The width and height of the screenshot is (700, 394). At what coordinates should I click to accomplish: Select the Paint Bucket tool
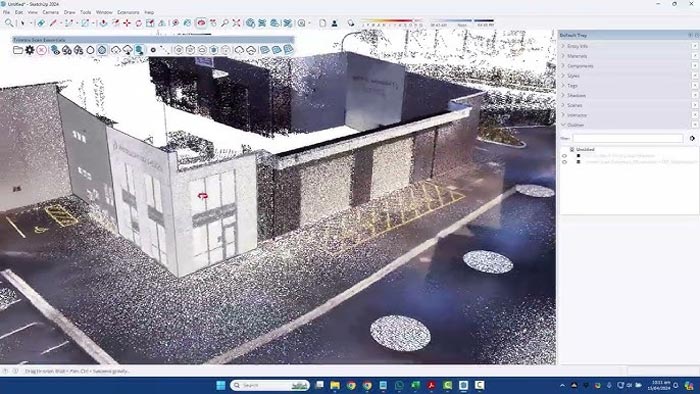pos(187,23)
